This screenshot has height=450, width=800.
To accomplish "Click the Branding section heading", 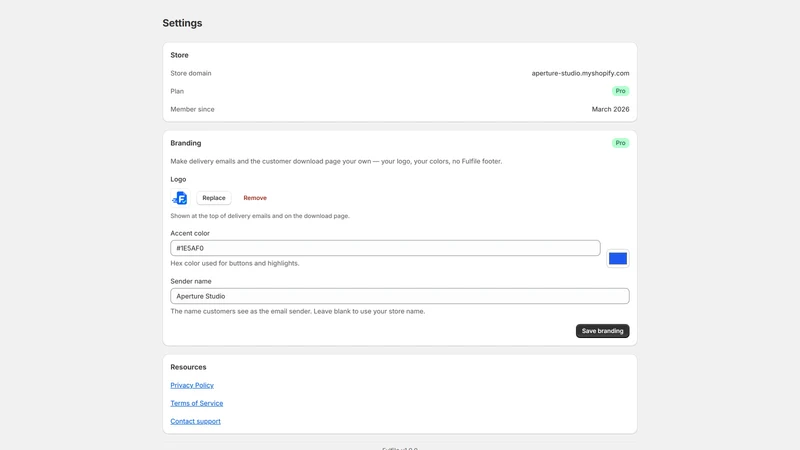I will coord(186,143).
